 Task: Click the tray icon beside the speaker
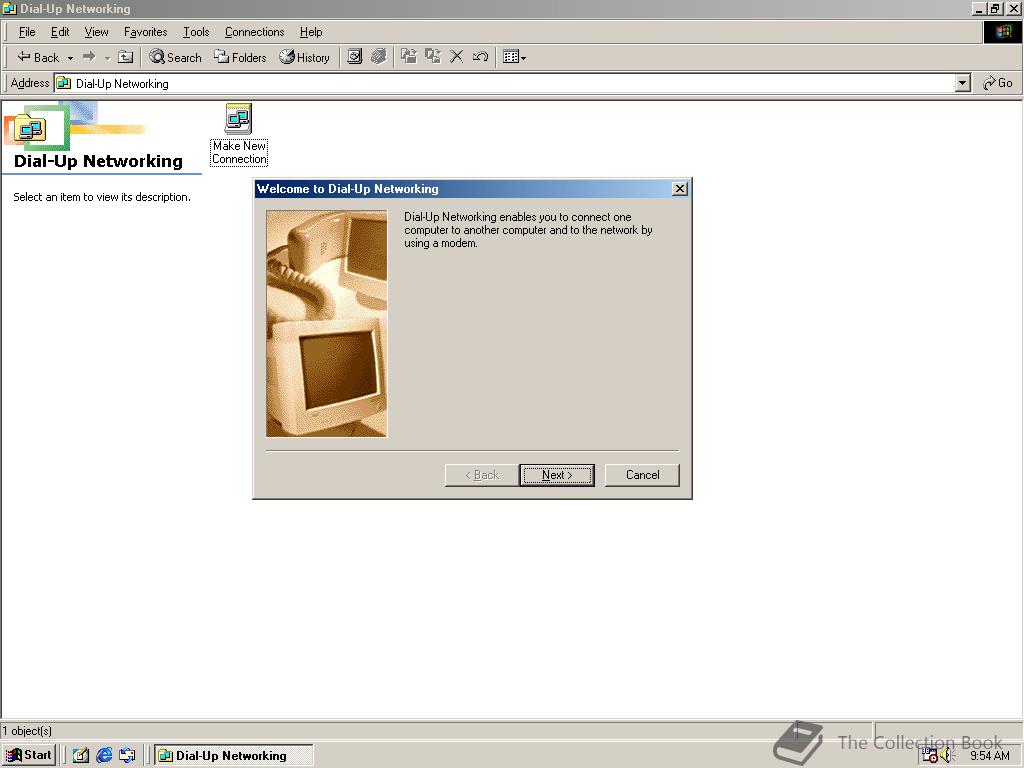click(x=930, y=756)
